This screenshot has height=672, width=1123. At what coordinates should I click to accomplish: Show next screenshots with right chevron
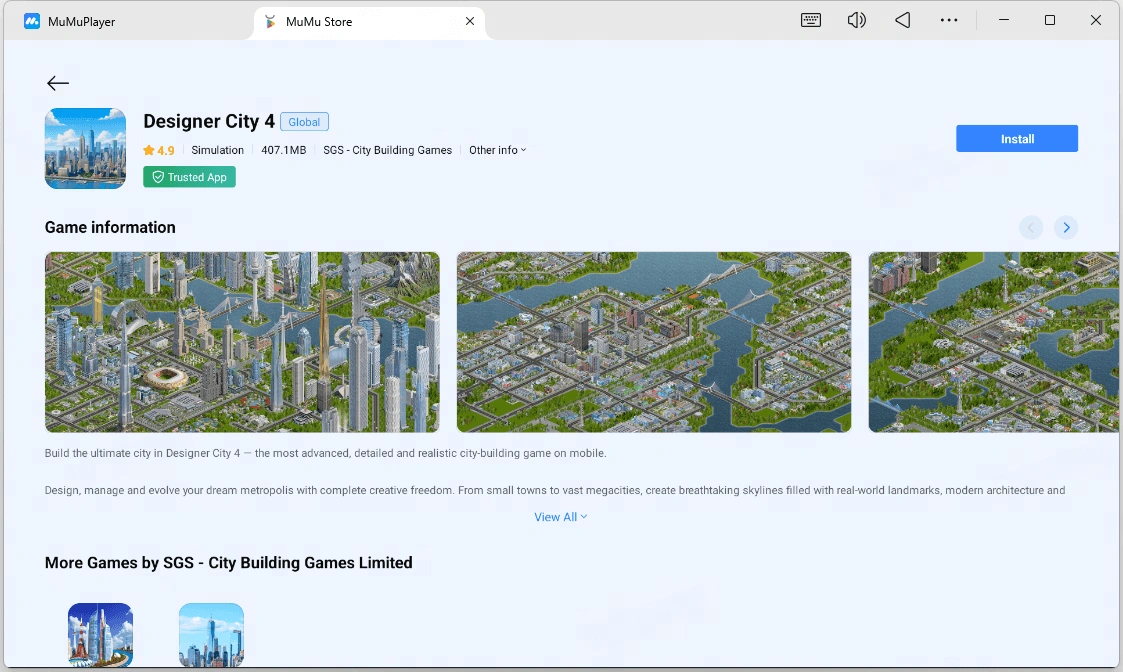point(1066,228)
